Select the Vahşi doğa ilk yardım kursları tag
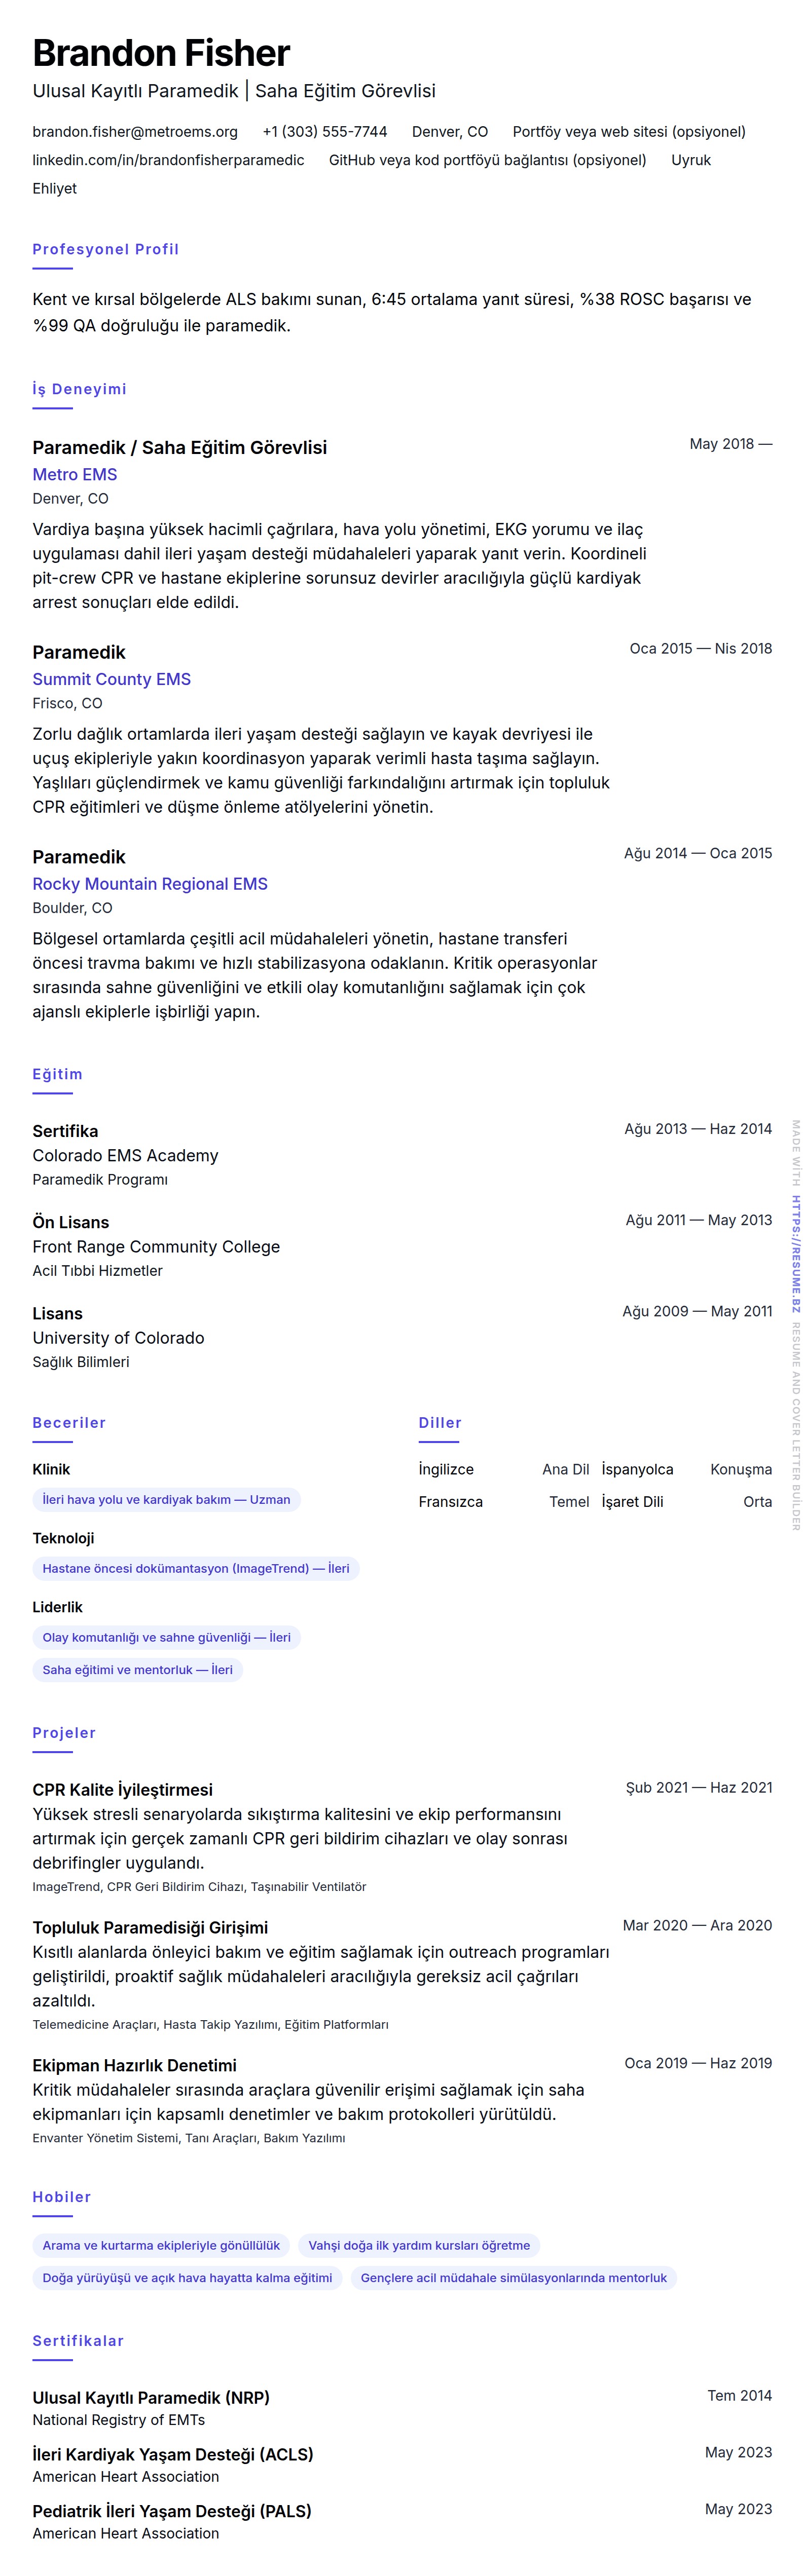This screenshot has height=2576, width=805. point(419,2245)
